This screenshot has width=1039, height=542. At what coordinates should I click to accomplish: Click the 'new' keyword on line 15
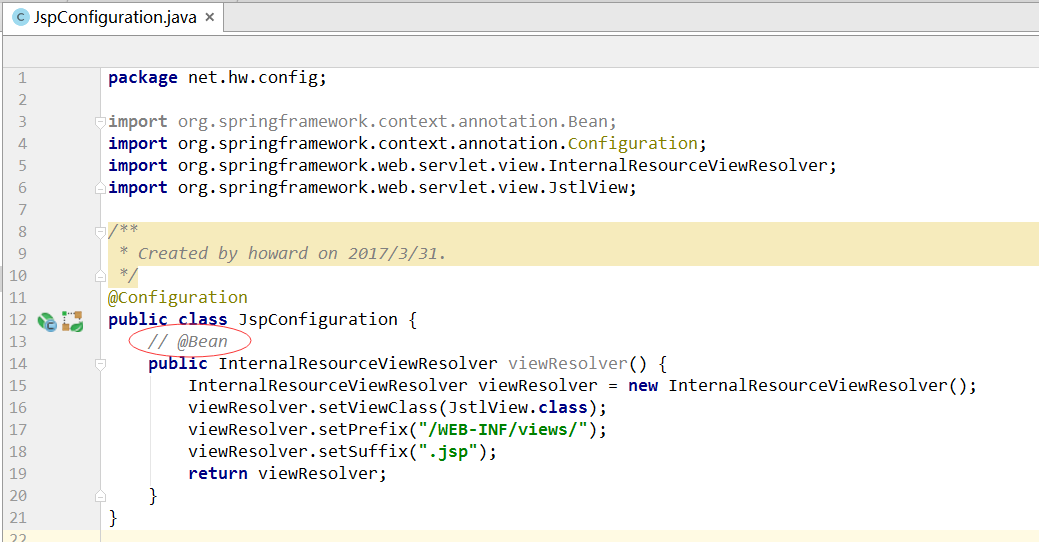pos(643,386)
